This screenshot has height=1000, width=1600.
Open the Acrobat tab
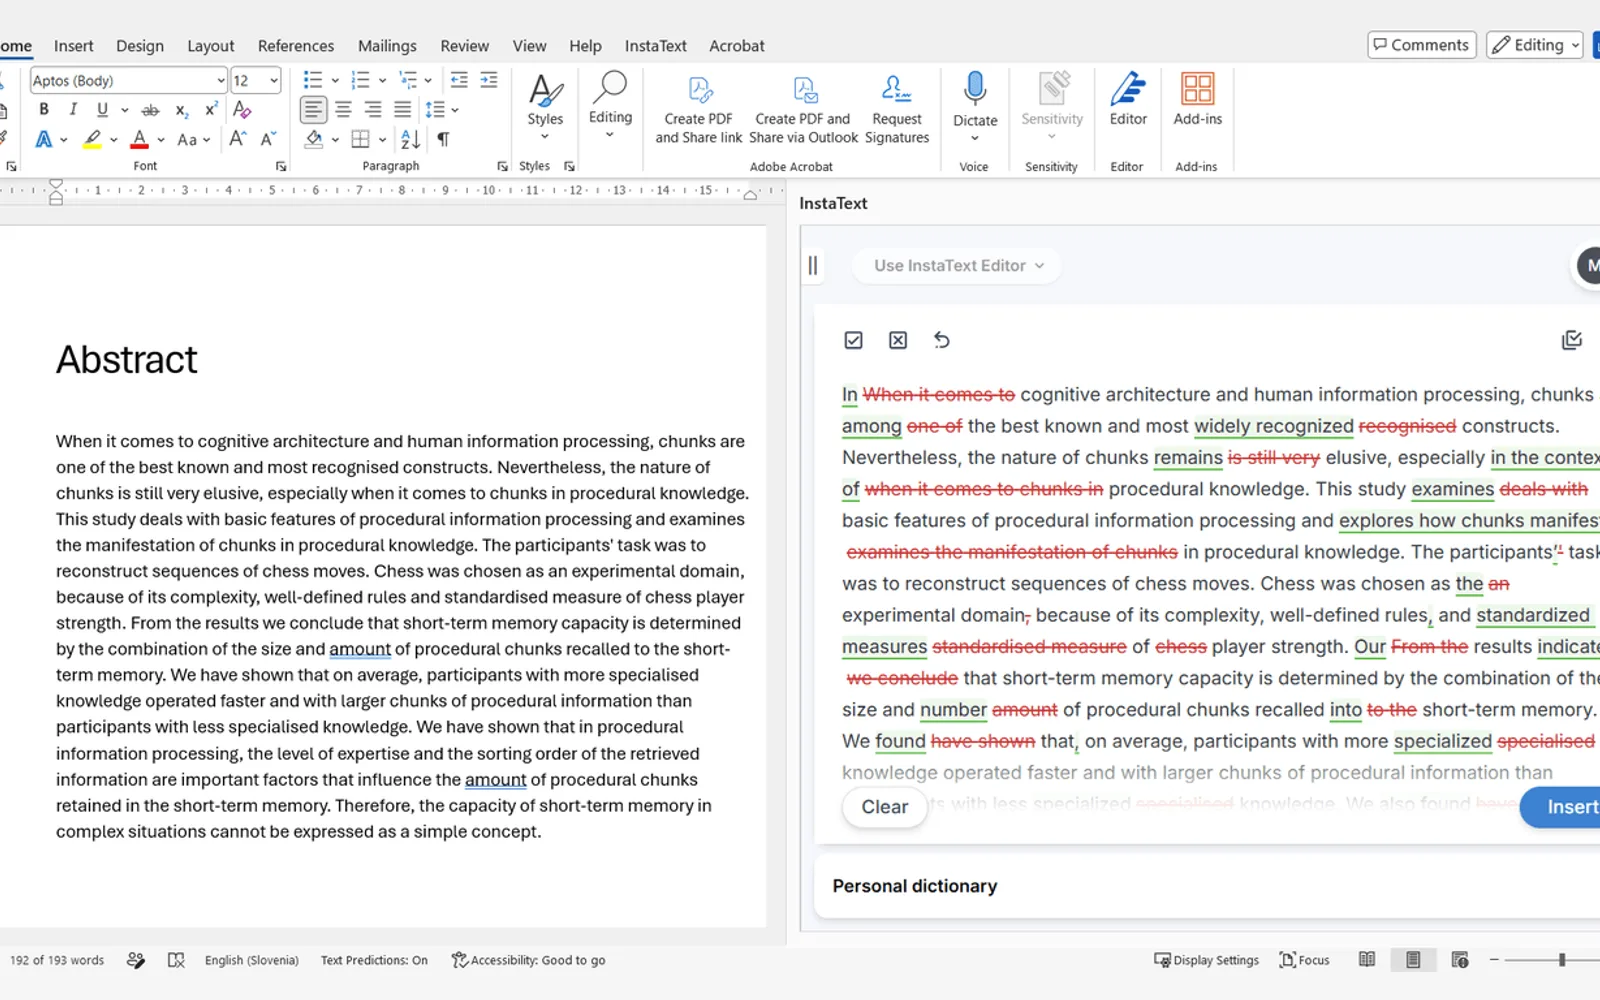[737, 46]
